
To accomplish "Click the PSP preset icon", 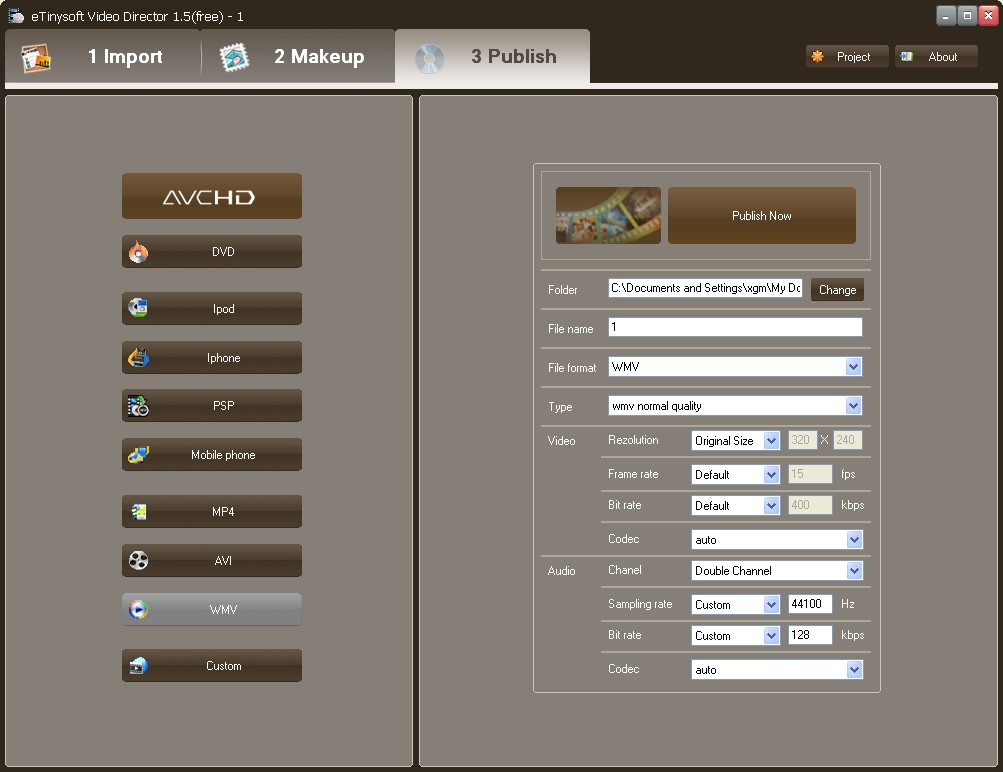I will [138, 406].
